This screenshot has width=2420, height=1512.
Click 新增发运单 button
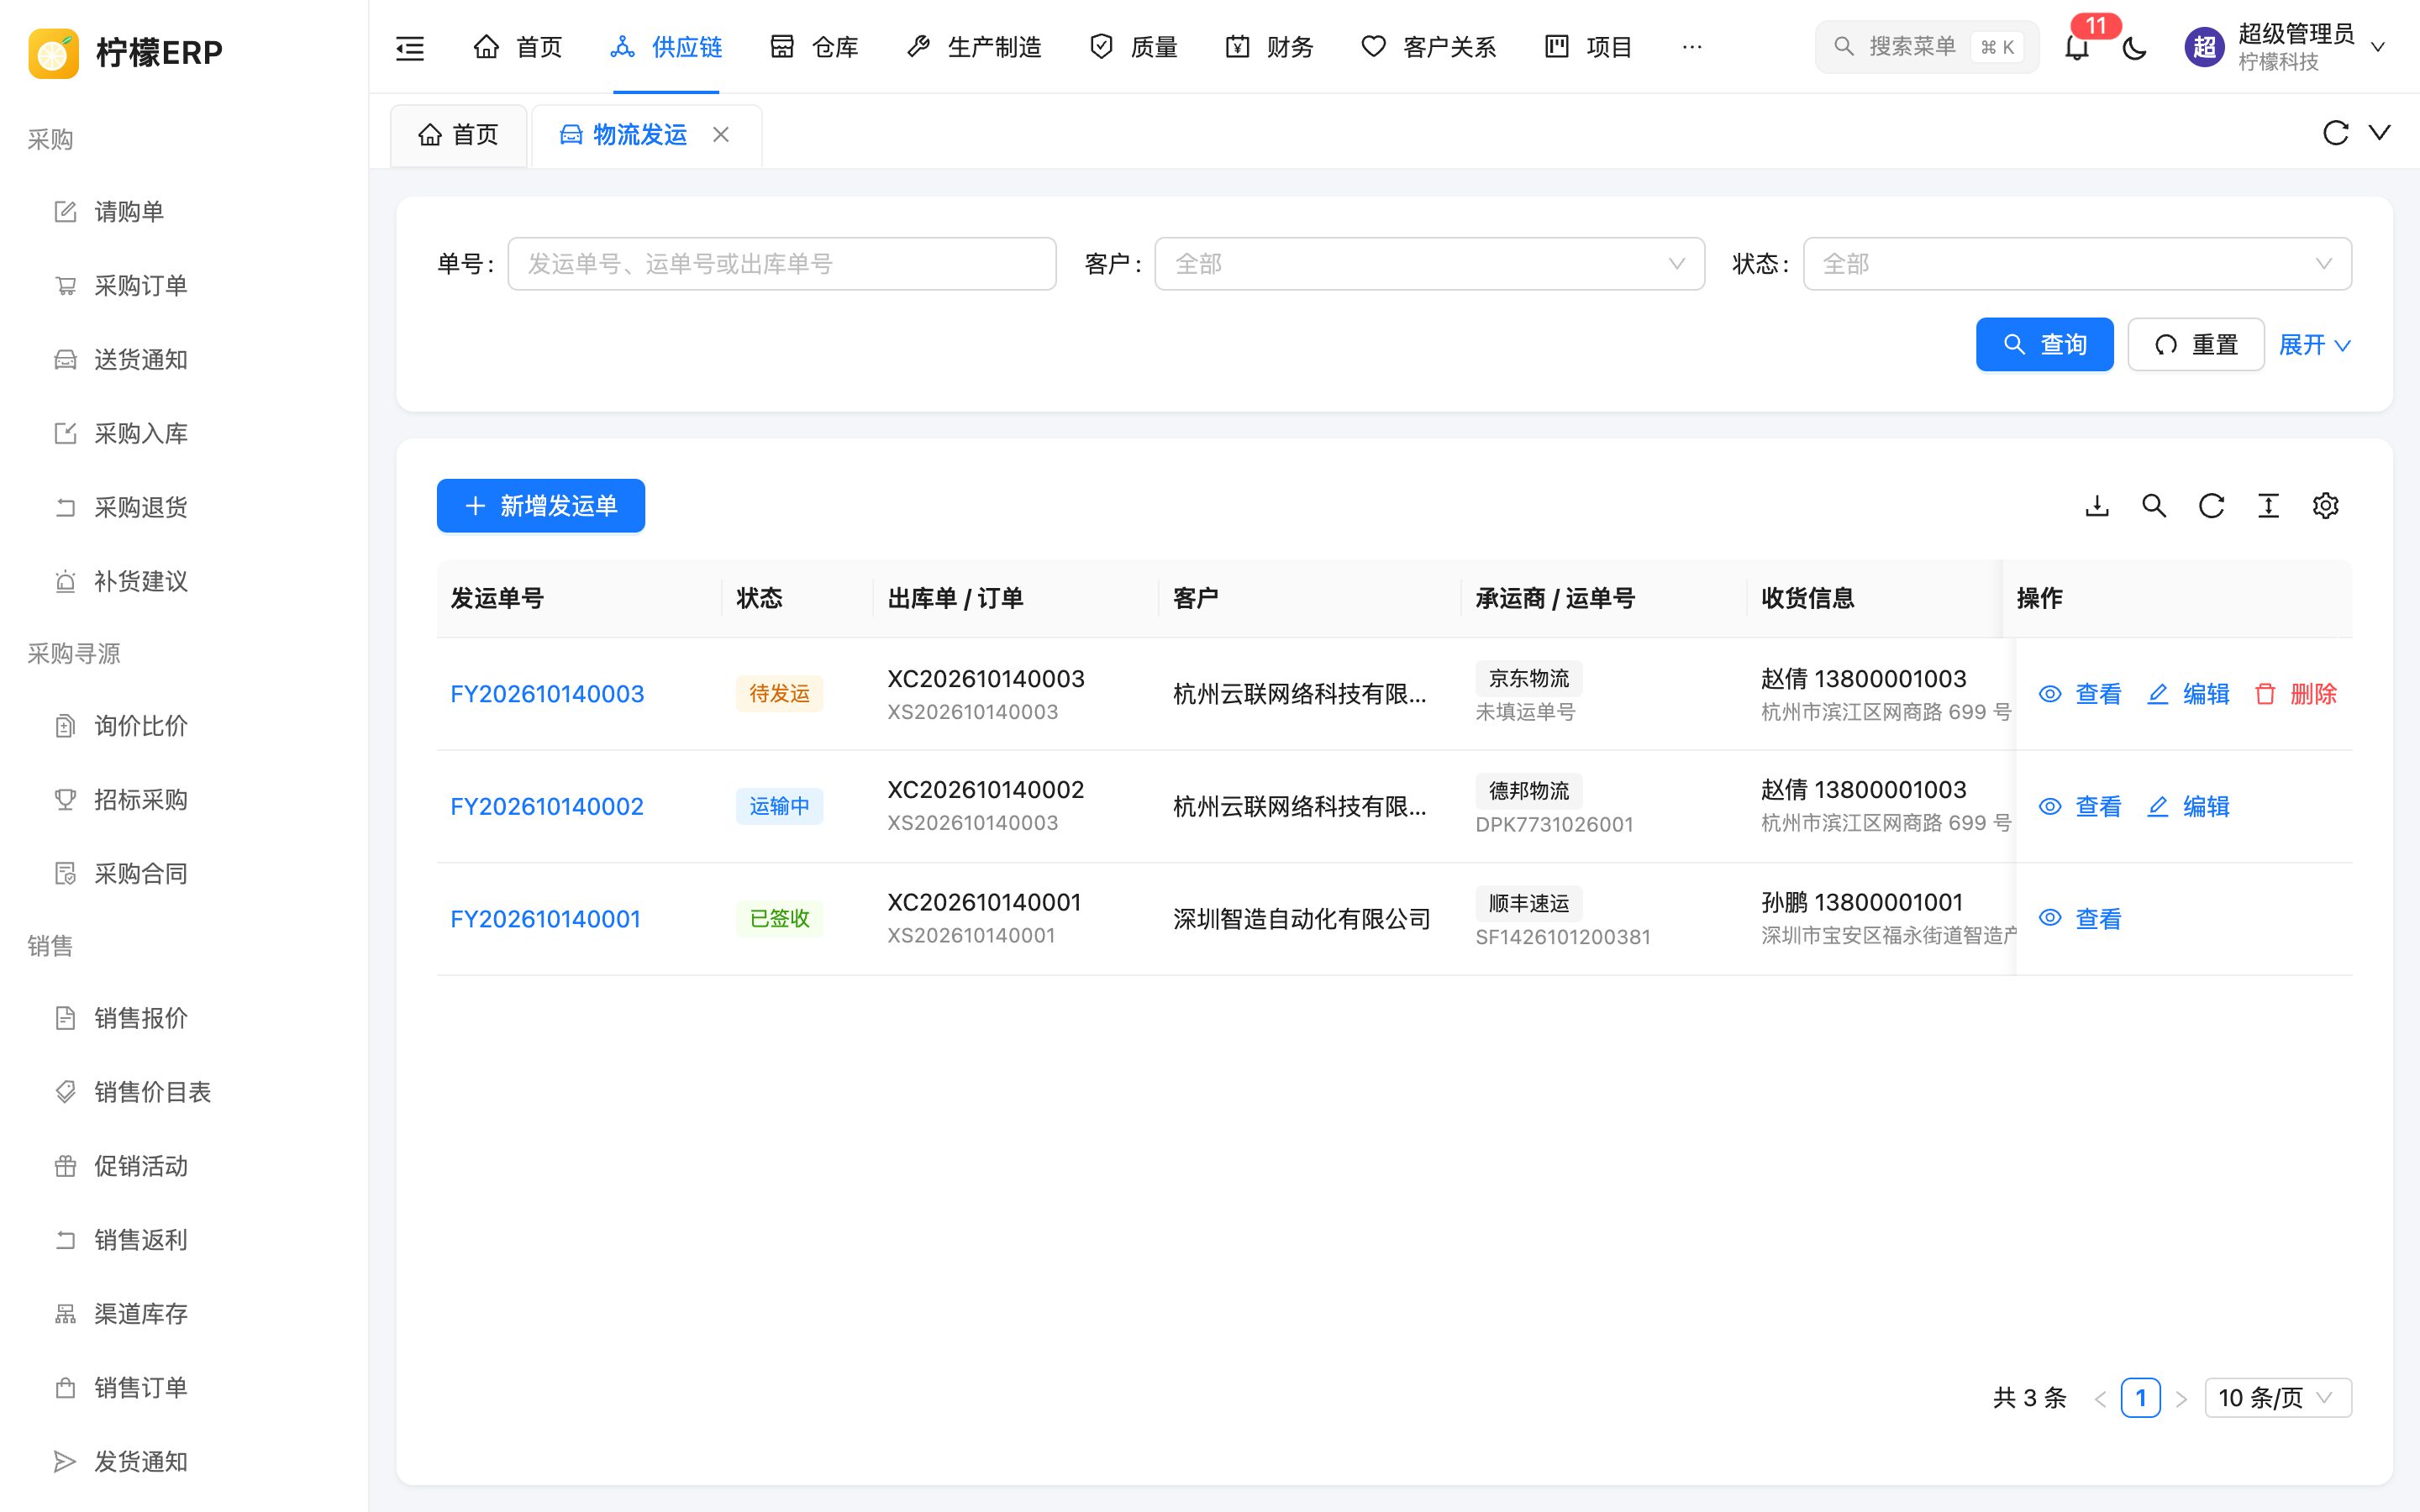(x=540, y=506)
